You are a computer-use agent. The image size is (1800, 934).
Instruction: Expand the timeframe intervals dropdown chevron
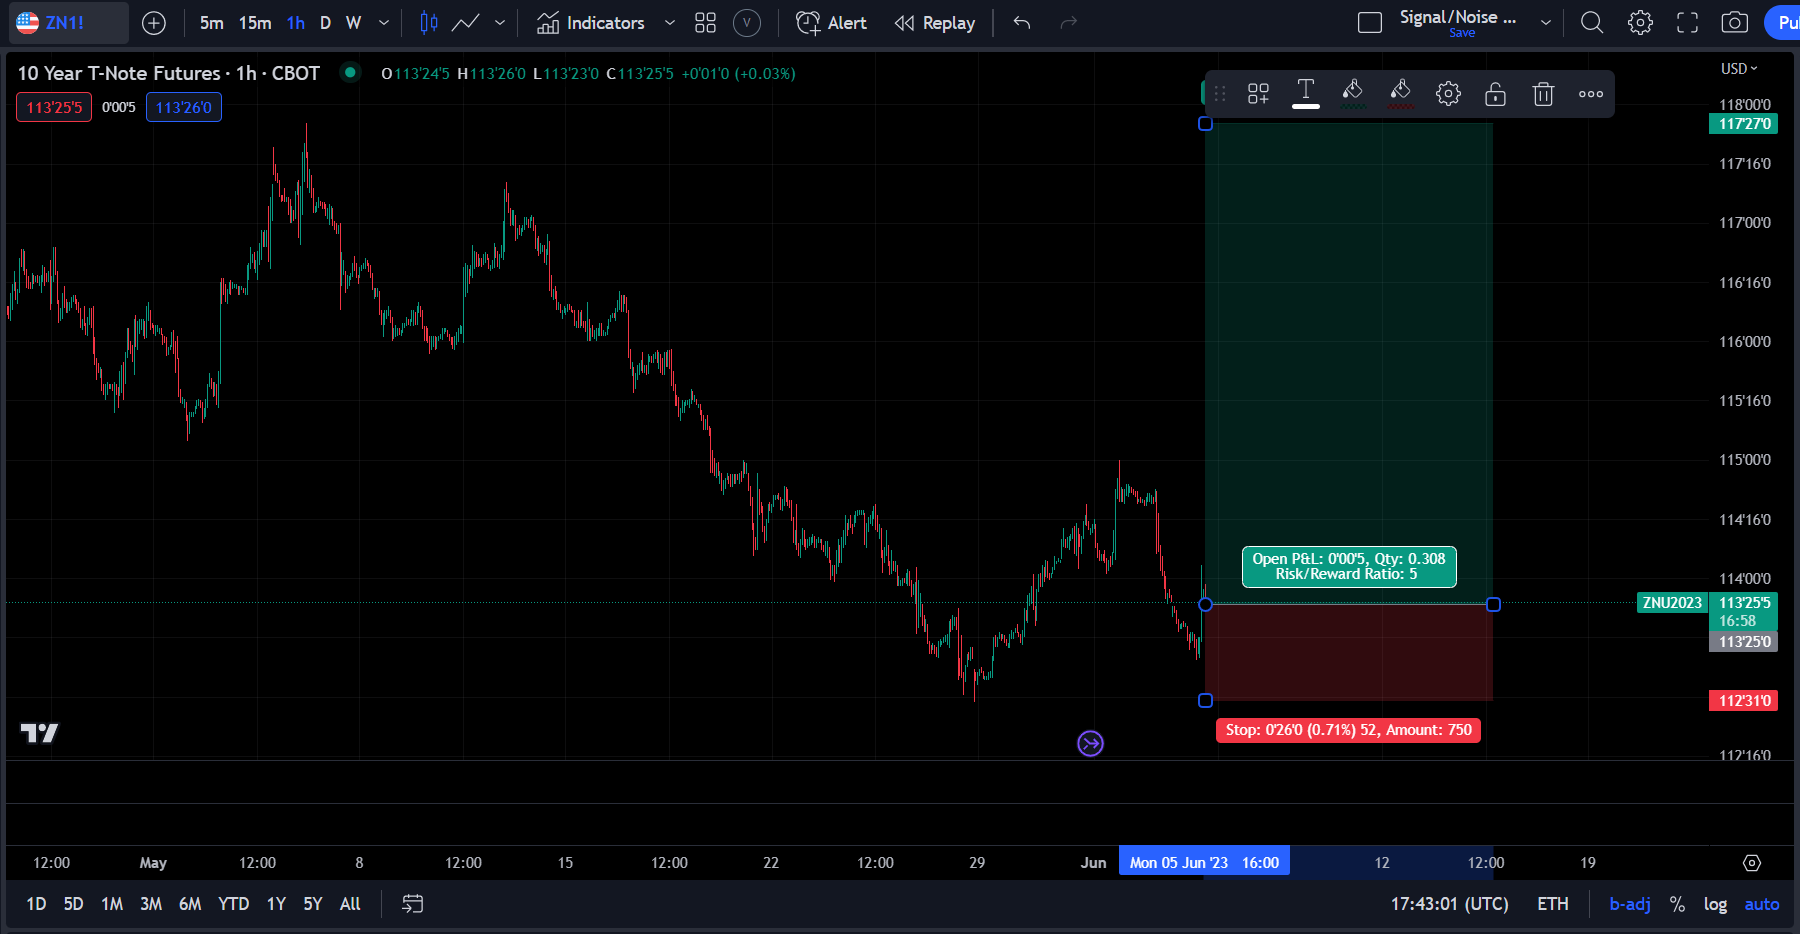pos(382,22)
